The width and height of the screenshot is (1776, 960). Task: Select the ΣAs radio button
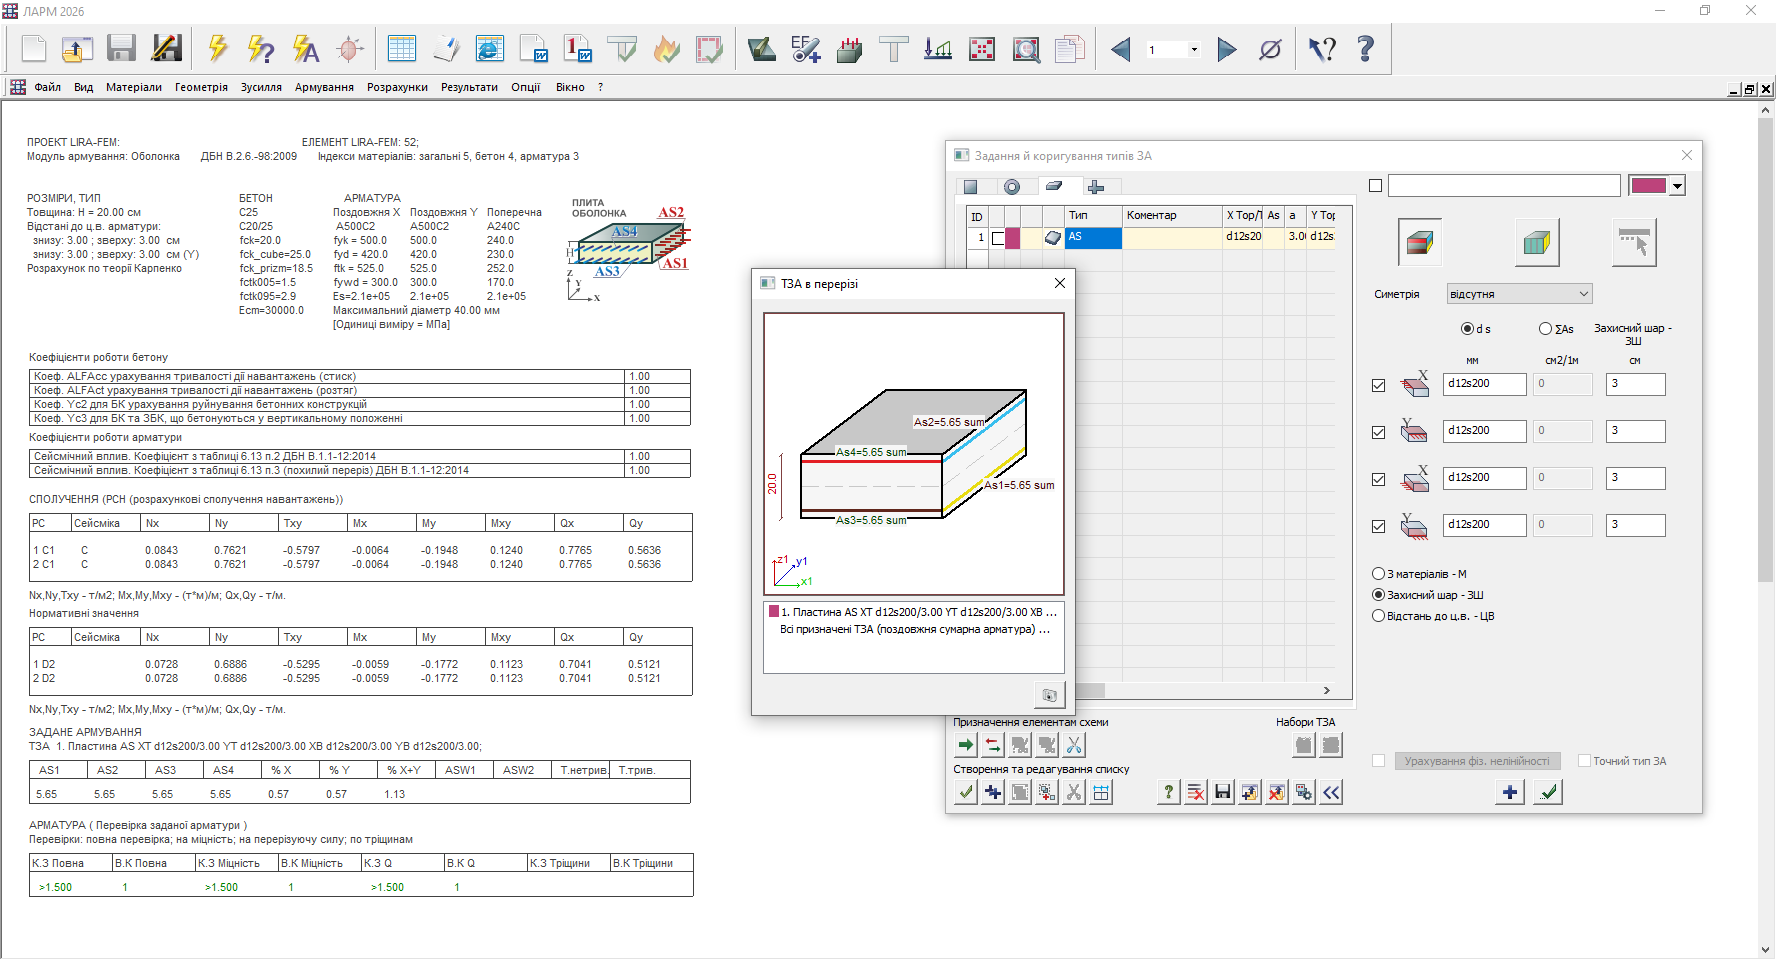coord(1545,329)
